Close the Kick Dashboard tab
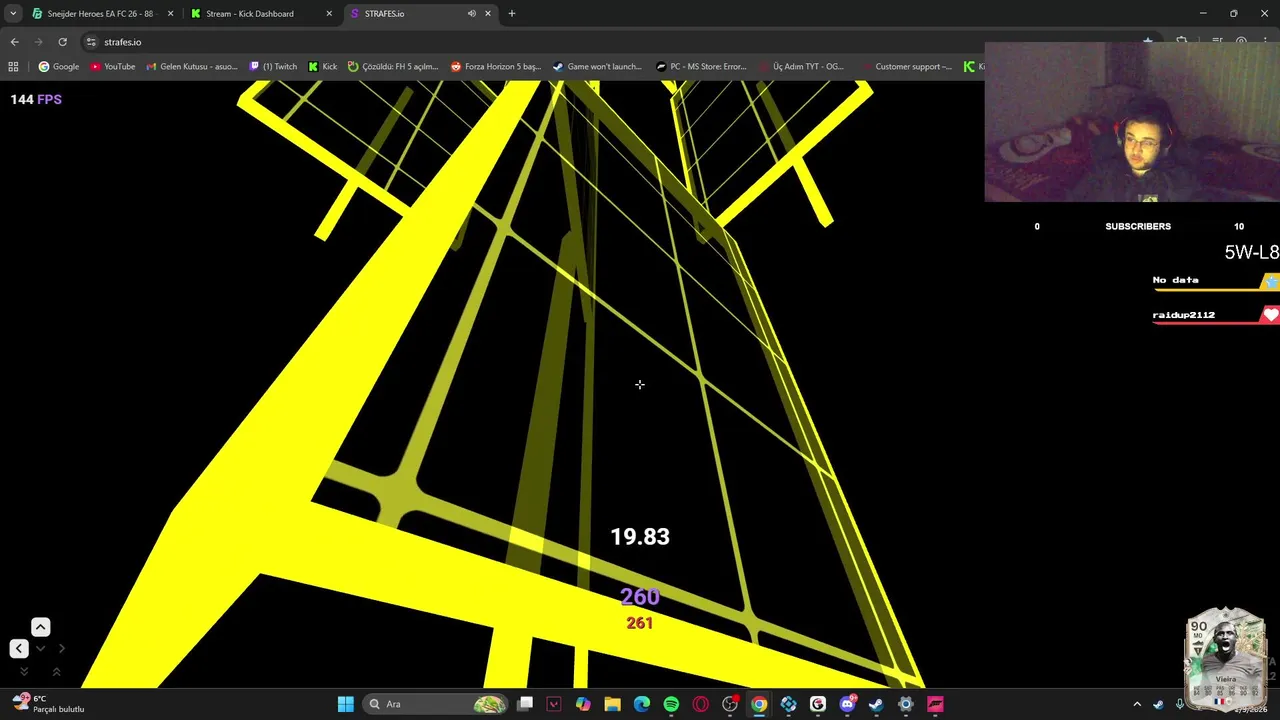This screenshot has width=1280, height=720. pos(329,14)
